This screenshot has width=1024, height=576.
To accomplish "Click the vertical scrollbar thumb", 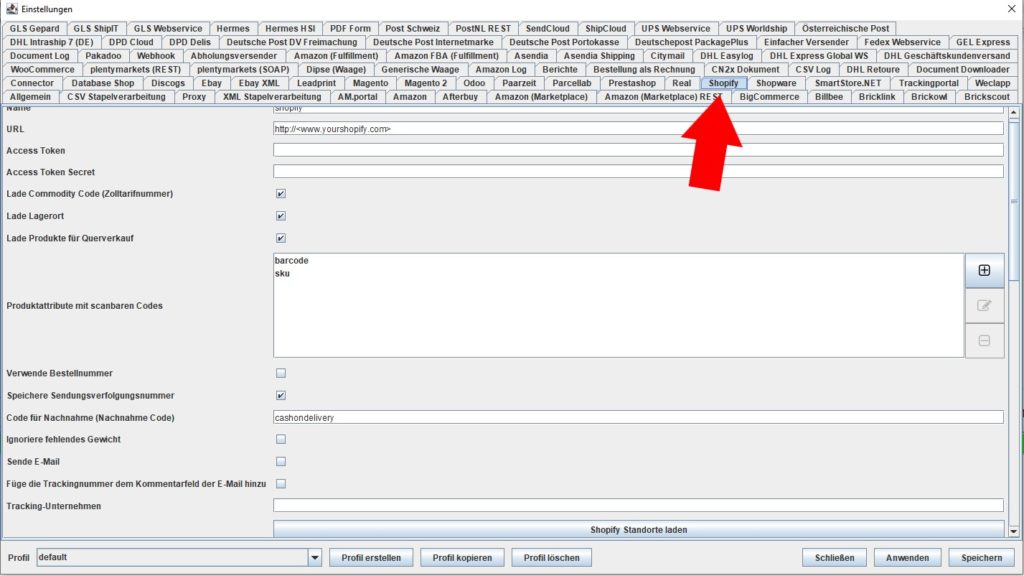I will point(1014,201).
